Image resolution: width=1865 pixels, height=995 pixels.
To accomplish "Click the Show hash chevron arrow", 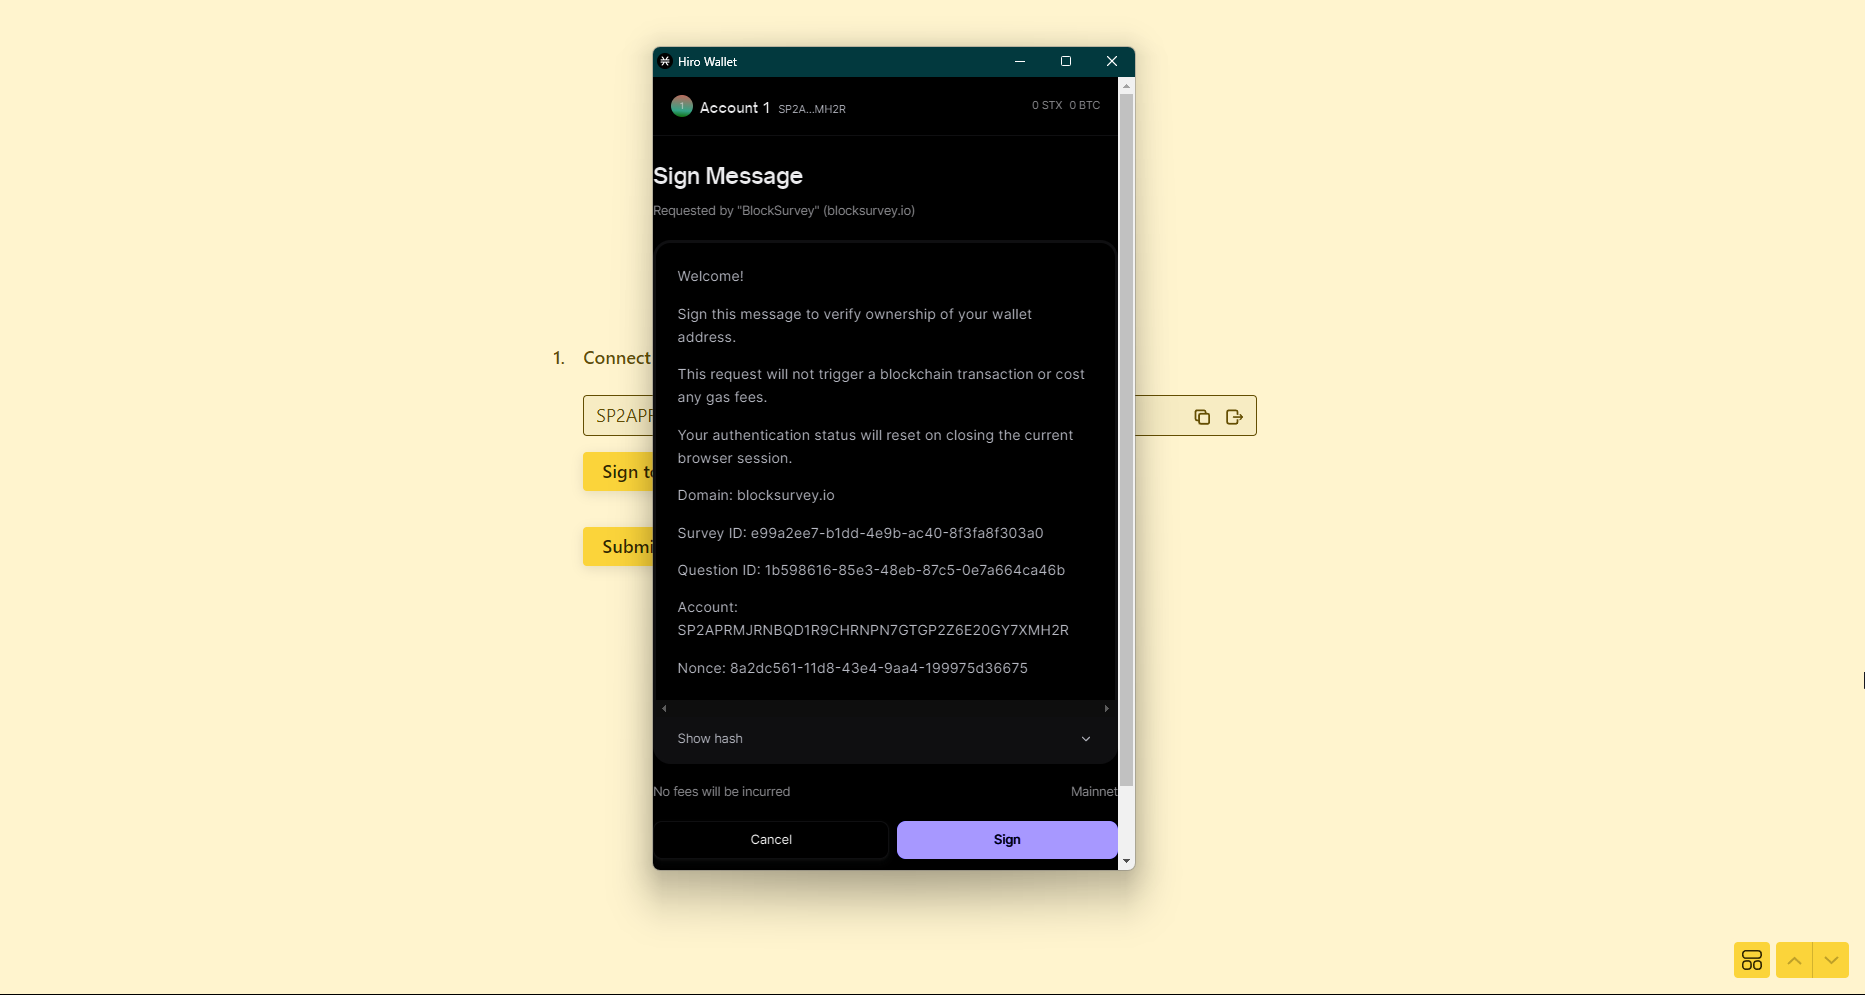I will [1086, 739].
